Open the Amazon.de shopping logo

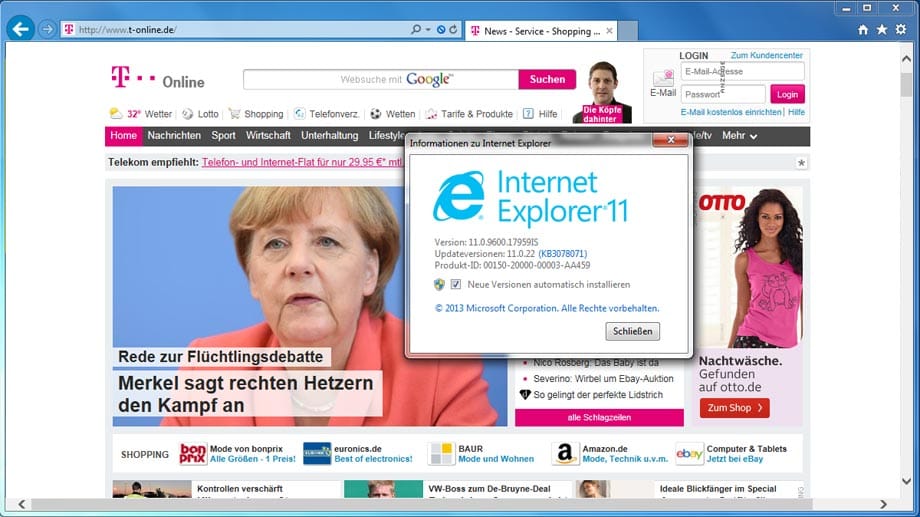(x=565, y=454)
